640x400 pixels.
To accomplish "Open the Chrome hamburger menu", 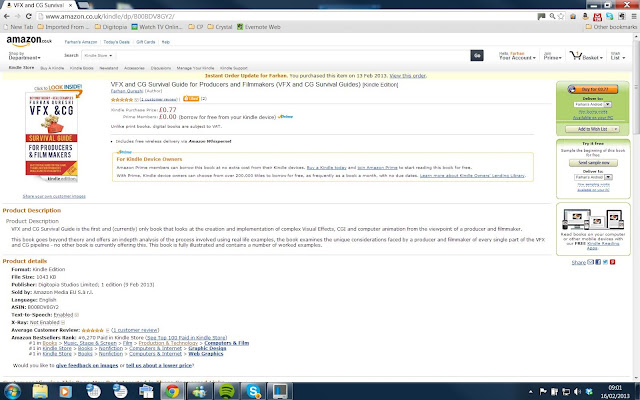I will click(x=634, y=16).
